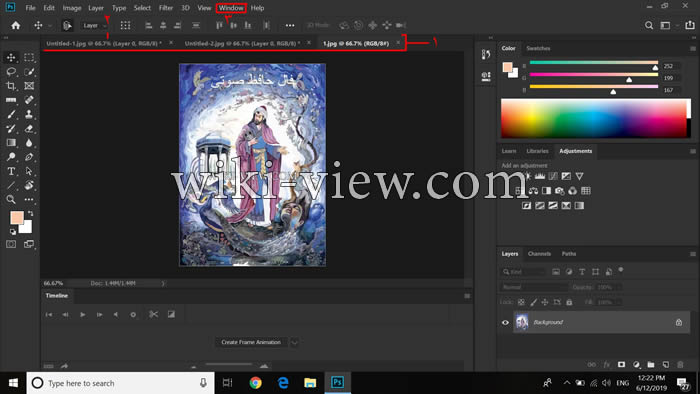Viewport: 700px width, 394px height.
Task: Click Create Frame Animation button
Action: [251, 342]
